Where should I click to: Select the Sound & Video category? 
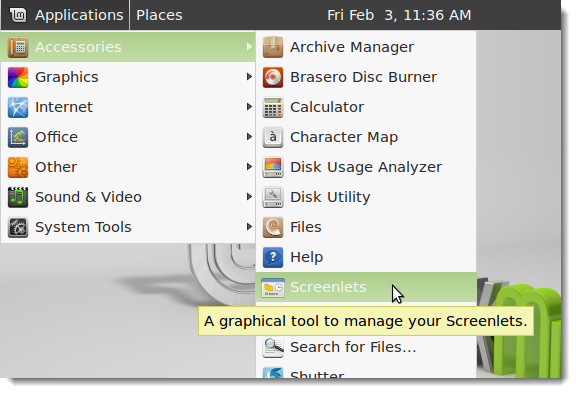tap(128, 197)
